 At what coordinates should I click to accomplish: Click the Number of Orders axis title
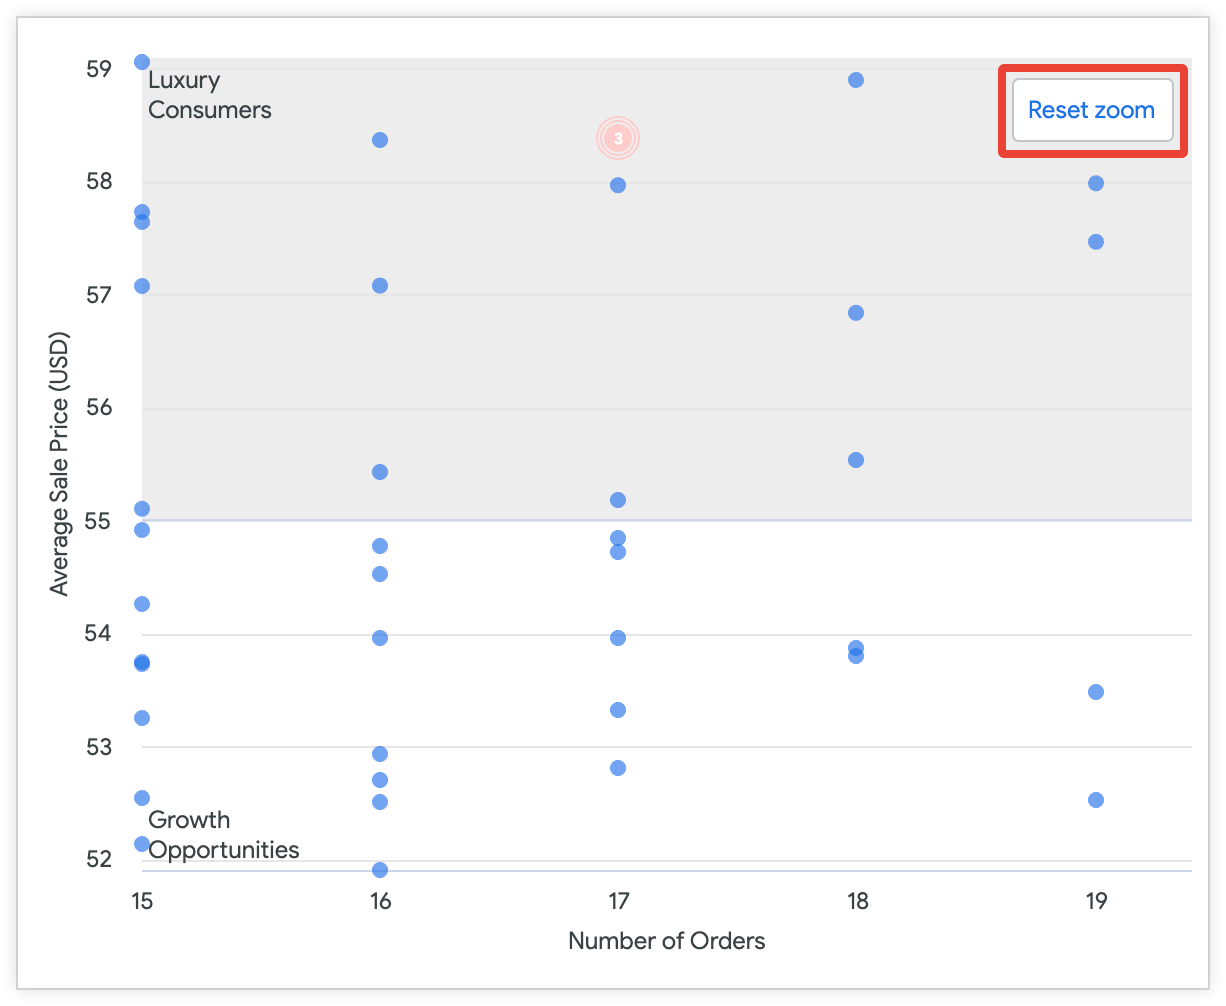[x=667, y=941]
